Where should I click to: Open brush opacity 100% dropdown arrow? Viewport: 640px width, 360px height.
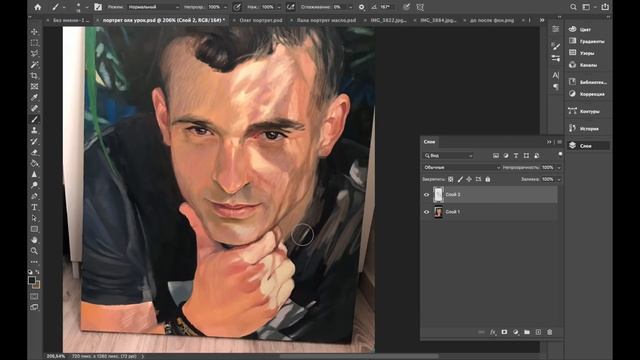point(225,7)
